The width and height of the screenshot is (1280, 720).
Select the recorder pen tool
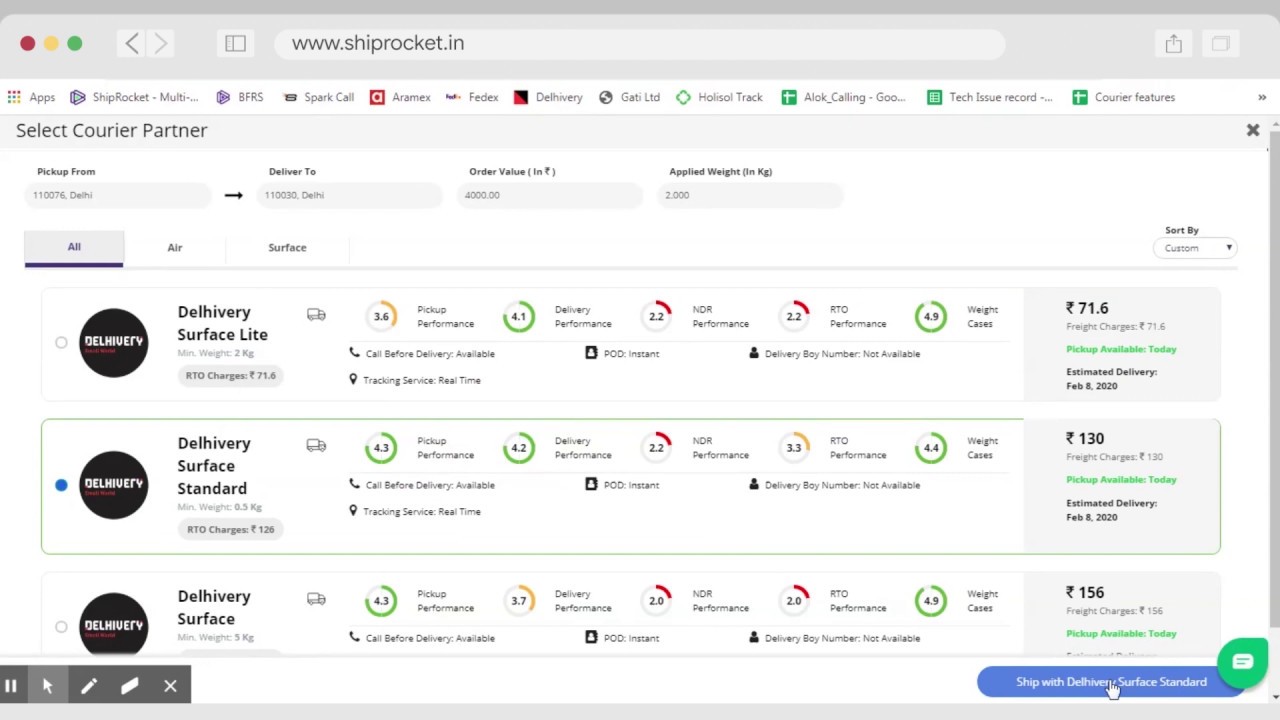coord(89,686)
